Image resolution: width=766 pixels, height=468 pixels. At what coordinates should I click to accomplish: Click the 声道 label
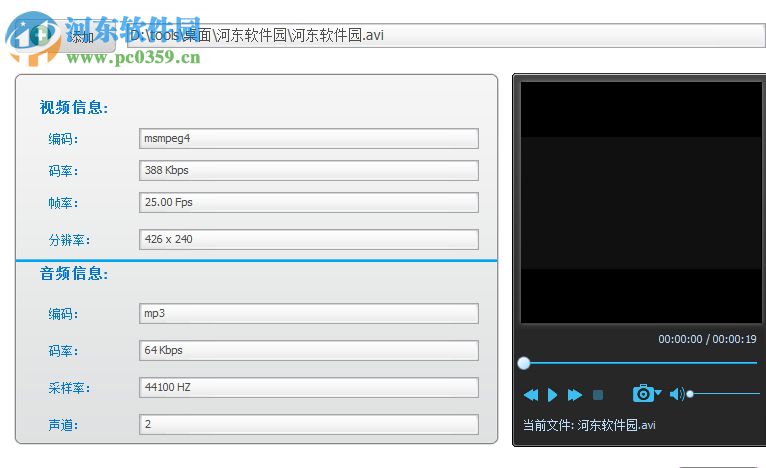pyautogui.click(x=63, y=425)
